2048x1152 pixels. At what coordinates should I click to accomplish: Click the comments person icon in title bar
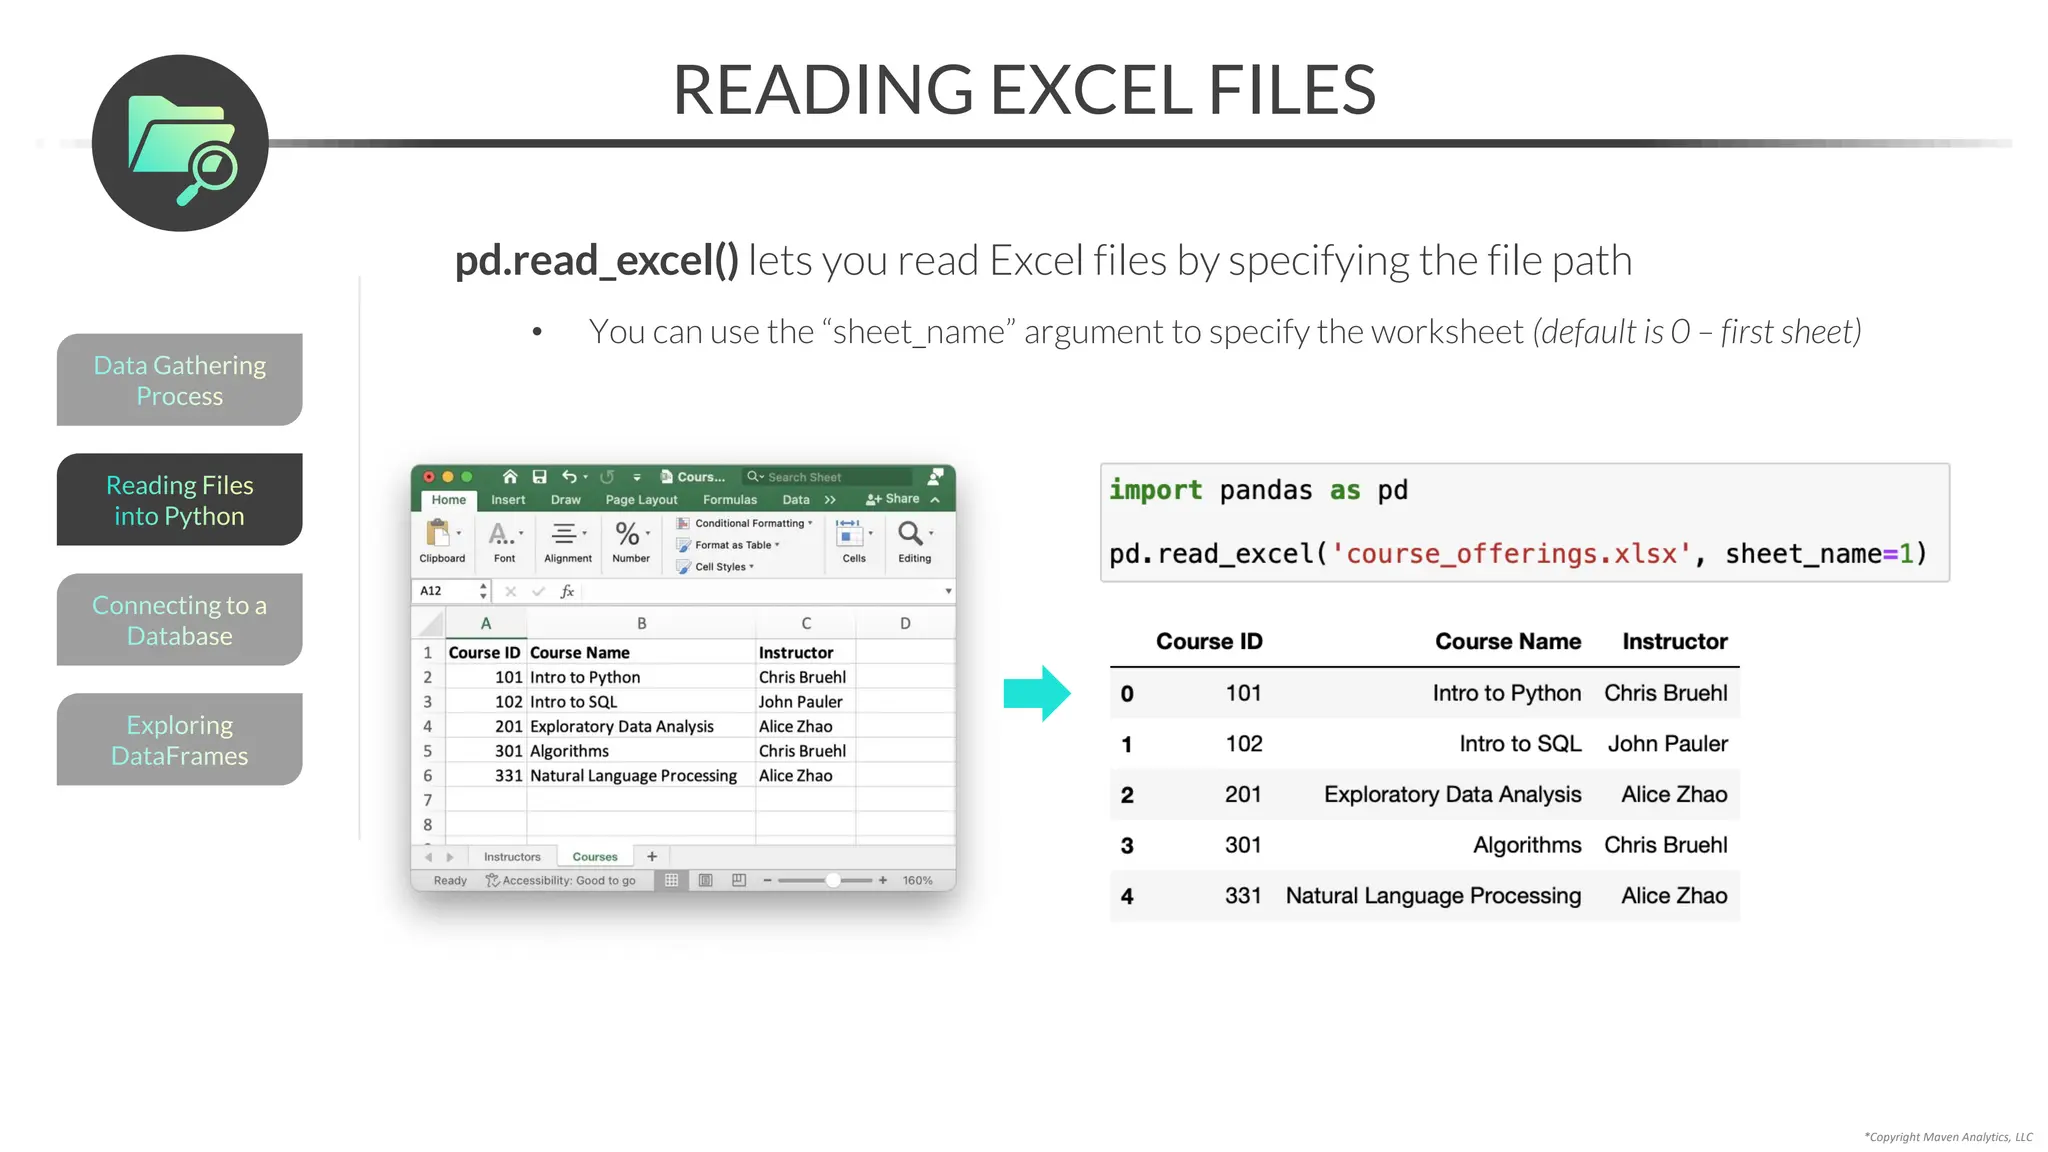(936, 476)
